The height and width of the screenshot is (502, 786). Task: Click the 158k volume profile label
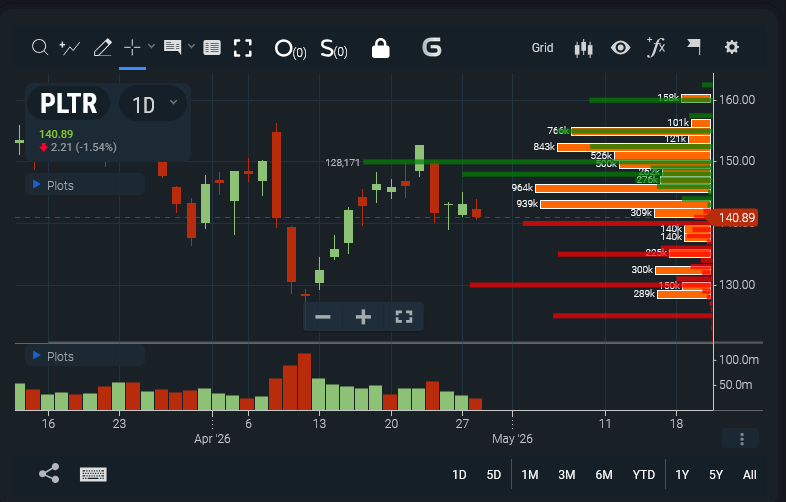point(668,97)
